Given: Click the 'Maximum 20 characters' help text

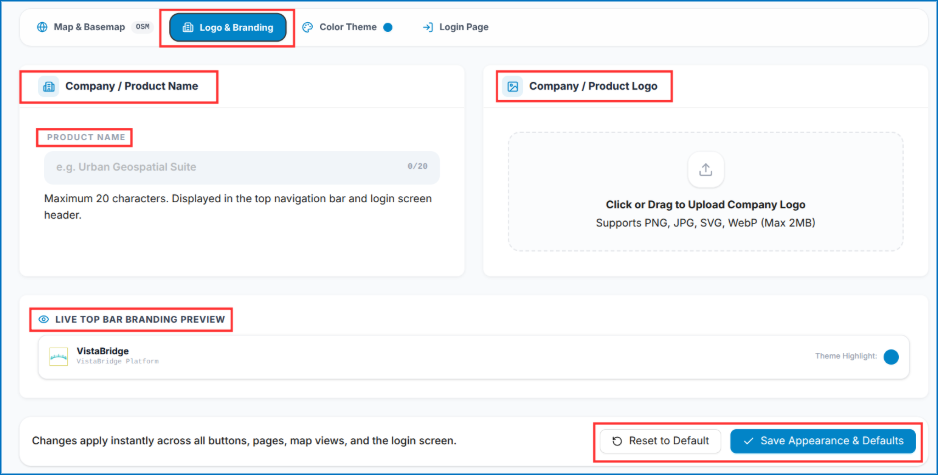Looking at the screenshot, I should [x=238, y=207].
